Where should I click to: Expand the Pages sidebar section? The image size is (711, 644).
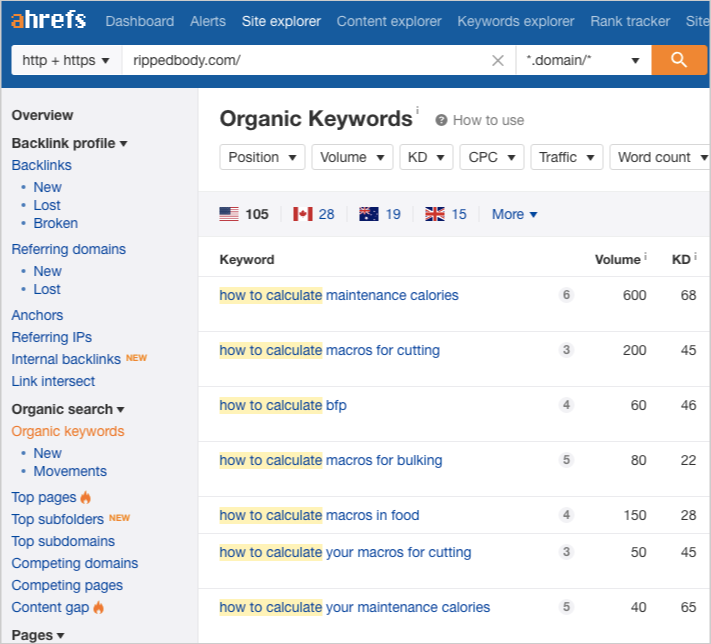38,635
